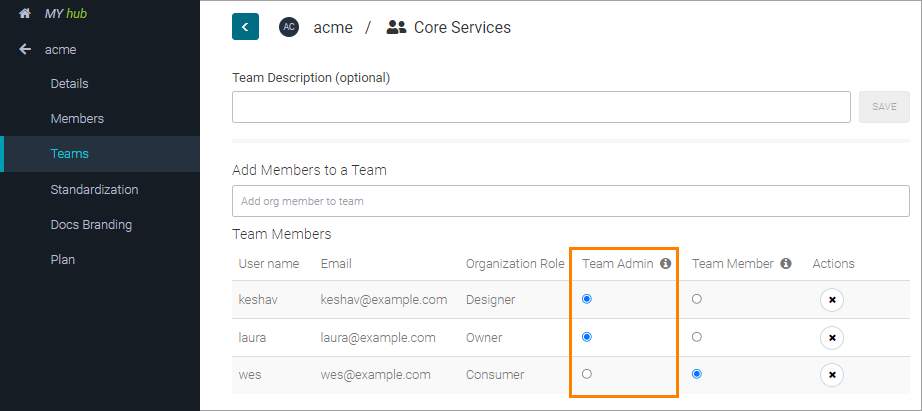The width and height of the screenshot is (922, 411).
Task: Click the Add org member to team field
Action: [570, 201]
